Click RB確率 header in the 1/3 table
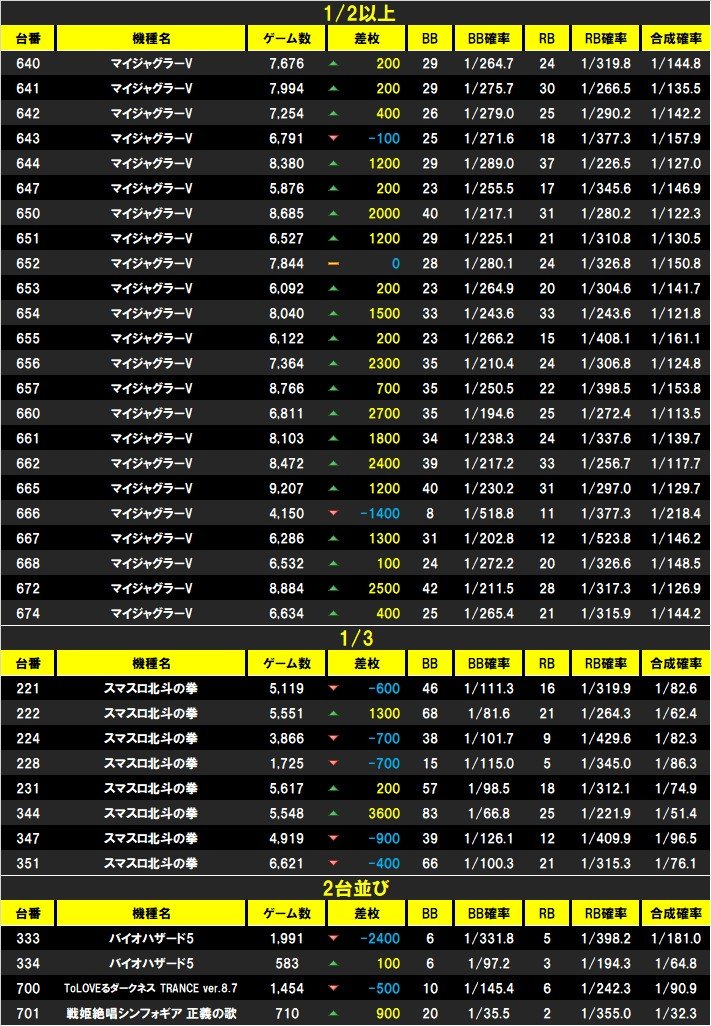The height and width of the screenshot is (1026, 711). pos(605,663)
